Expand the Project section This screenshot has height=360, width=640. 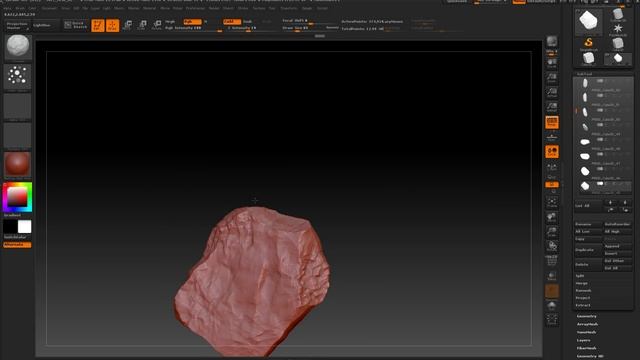(x=583, y=298)
